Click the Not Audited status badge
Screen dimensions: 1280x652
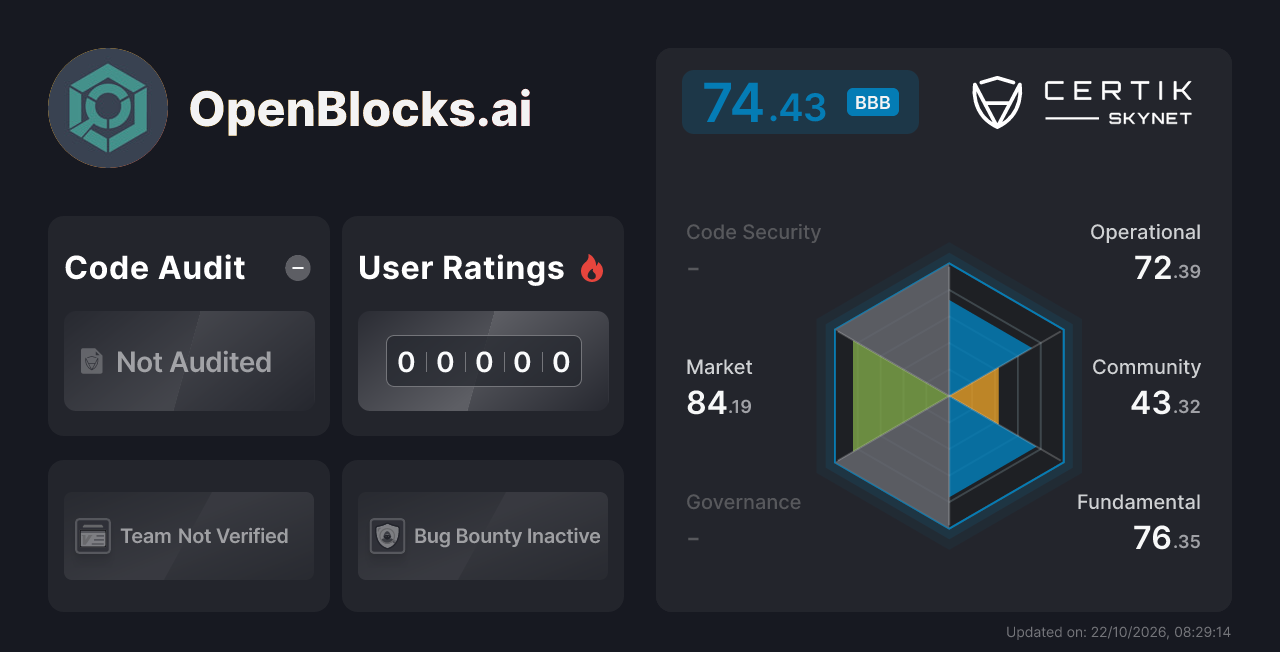pyautogui.click(x=189, y=361)
